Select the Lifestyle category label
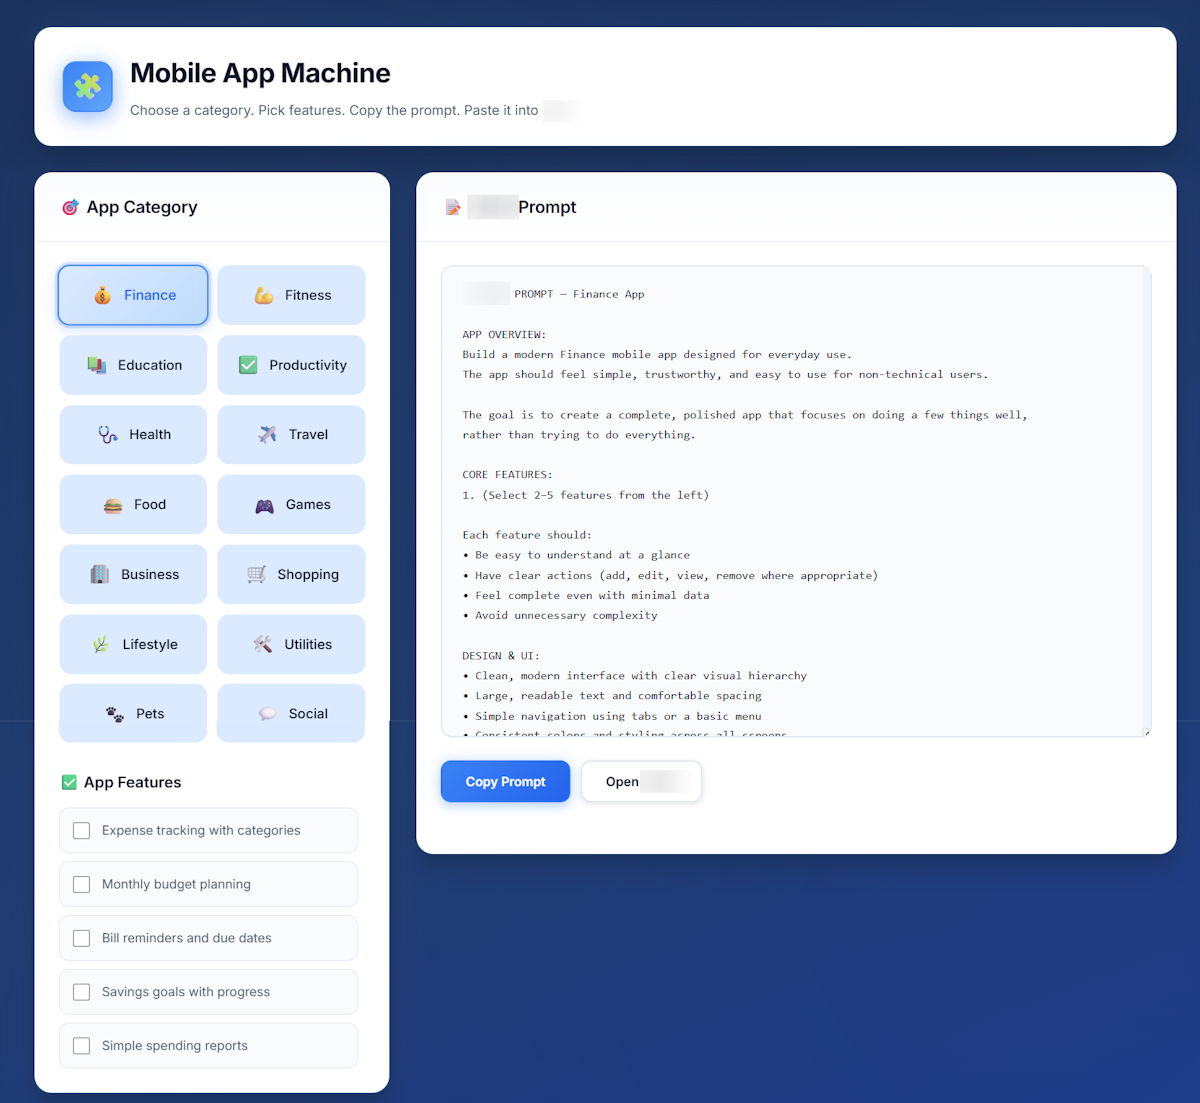The width and height of the screenshot is (1200, 1103). pyautogui.click(x=150, y=644)
